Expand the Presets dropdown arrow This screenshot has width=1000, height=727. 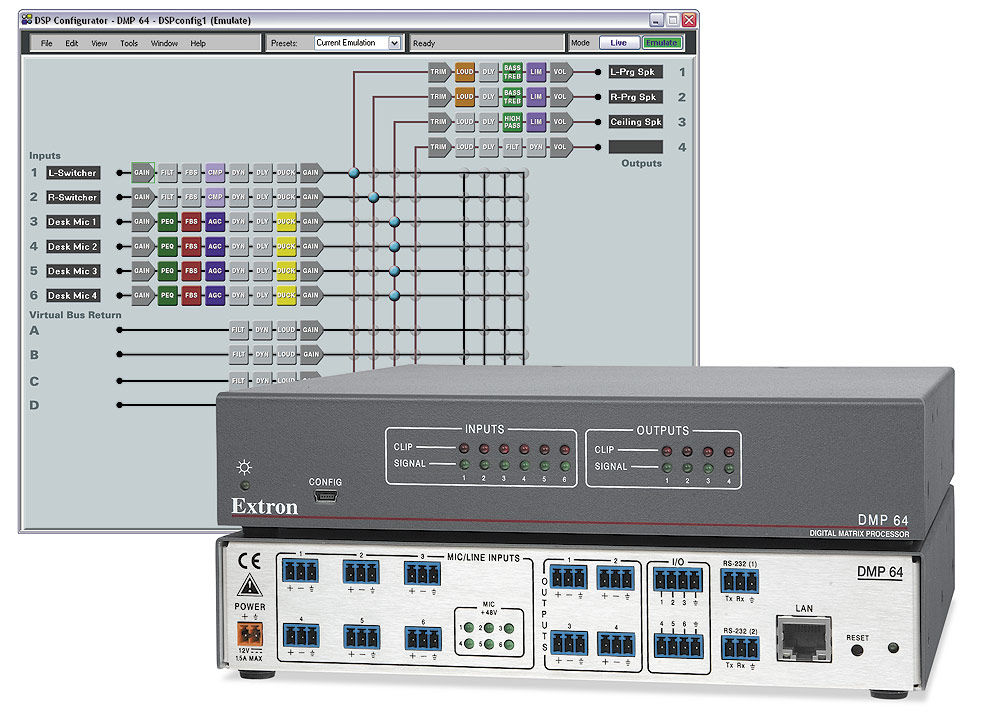(x=394, y=43)
